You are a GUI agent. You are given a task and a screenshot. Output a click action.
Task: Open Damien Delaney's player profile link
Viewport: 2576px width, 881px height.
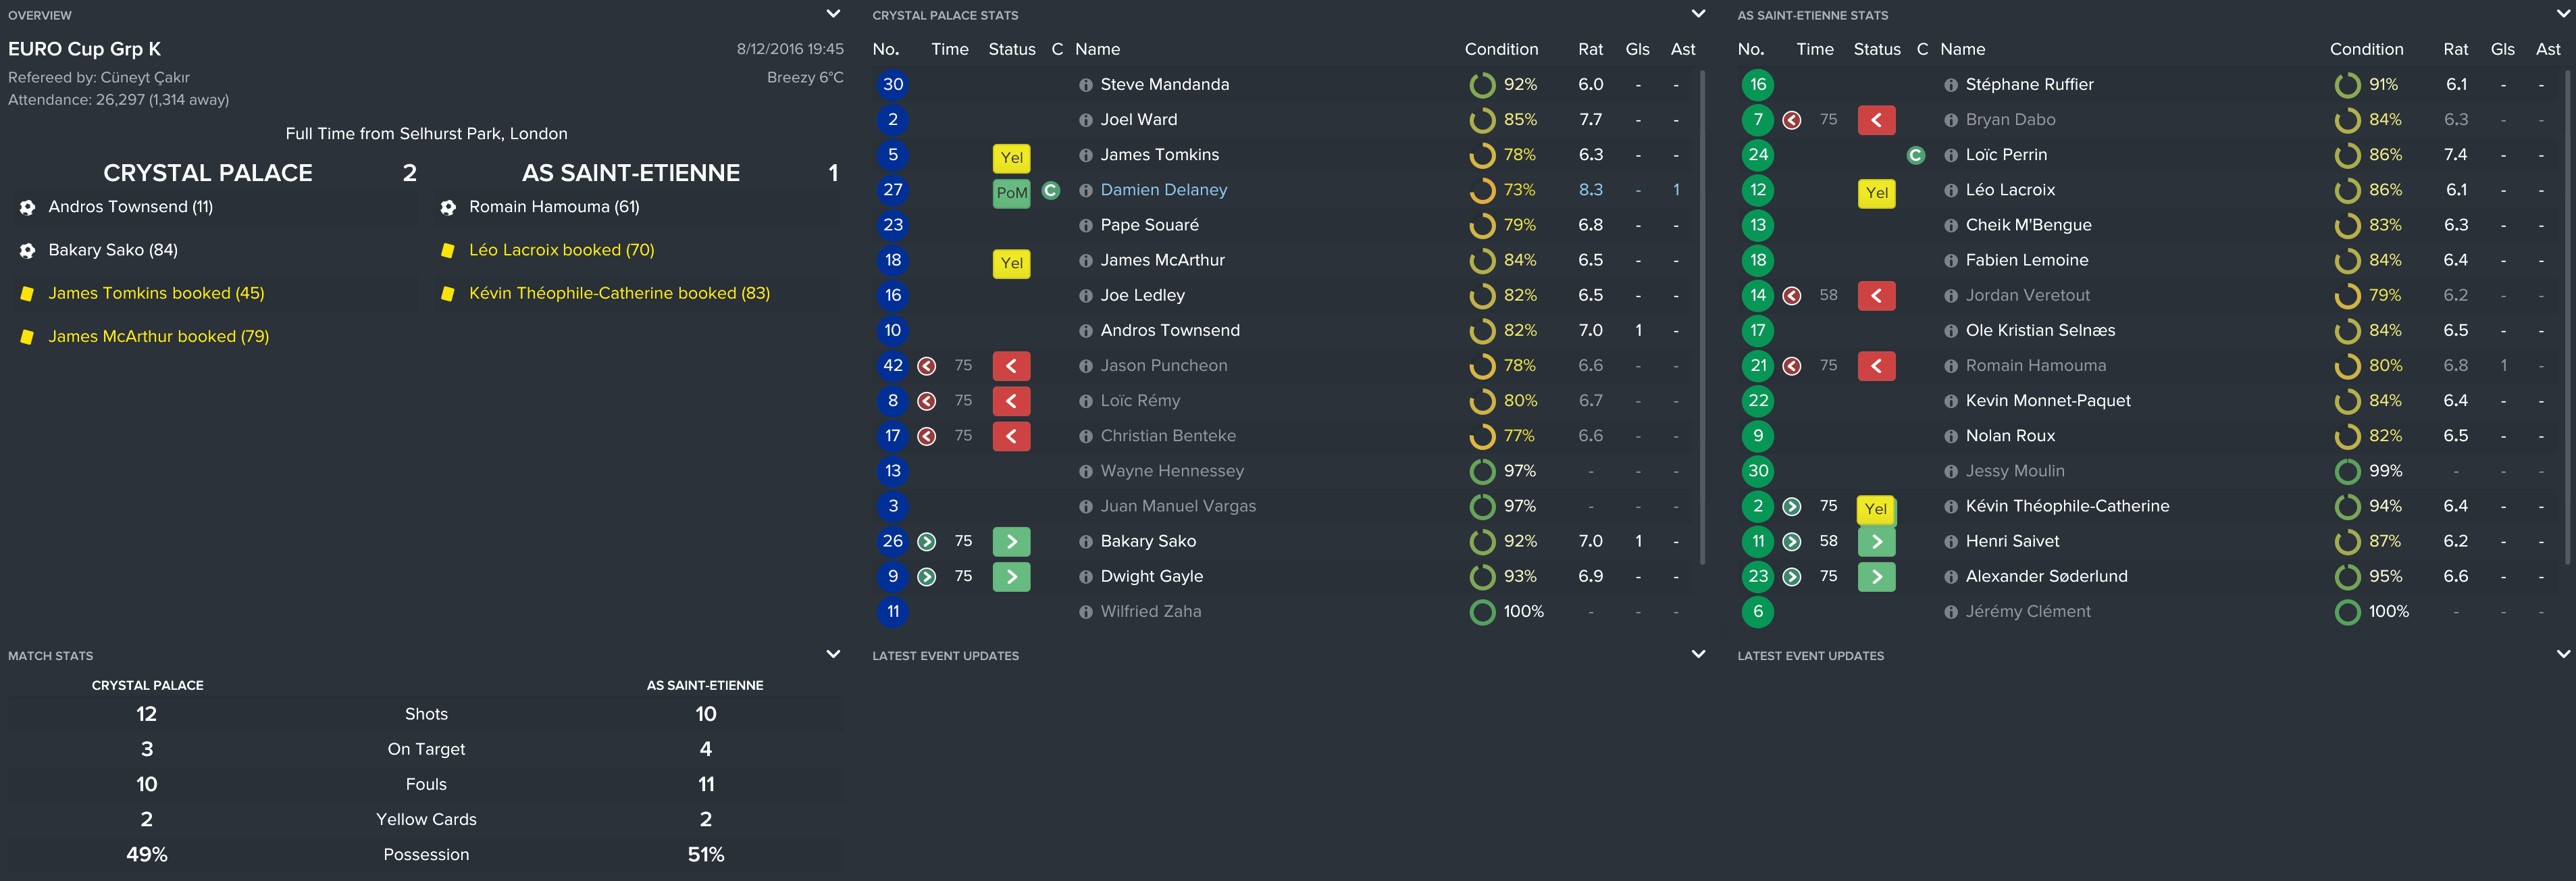(x=1163, y=190)
